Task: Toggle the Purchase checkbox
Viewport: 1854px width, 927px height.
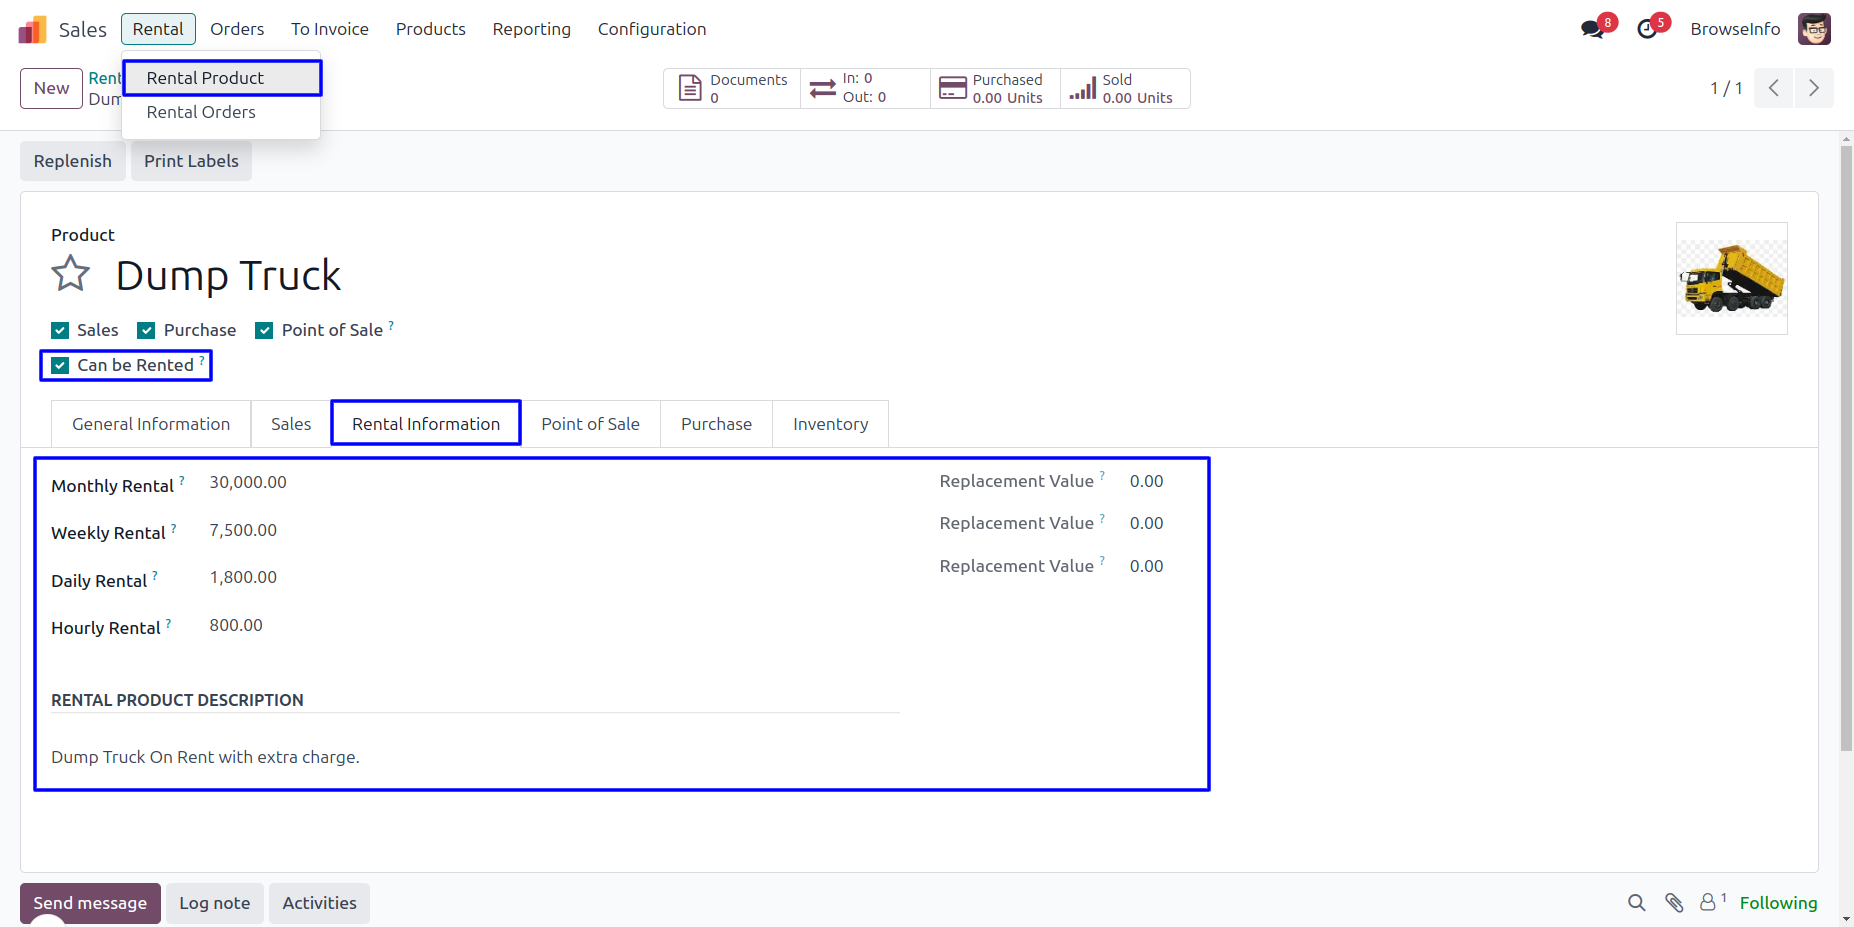Action: [147, 331]
